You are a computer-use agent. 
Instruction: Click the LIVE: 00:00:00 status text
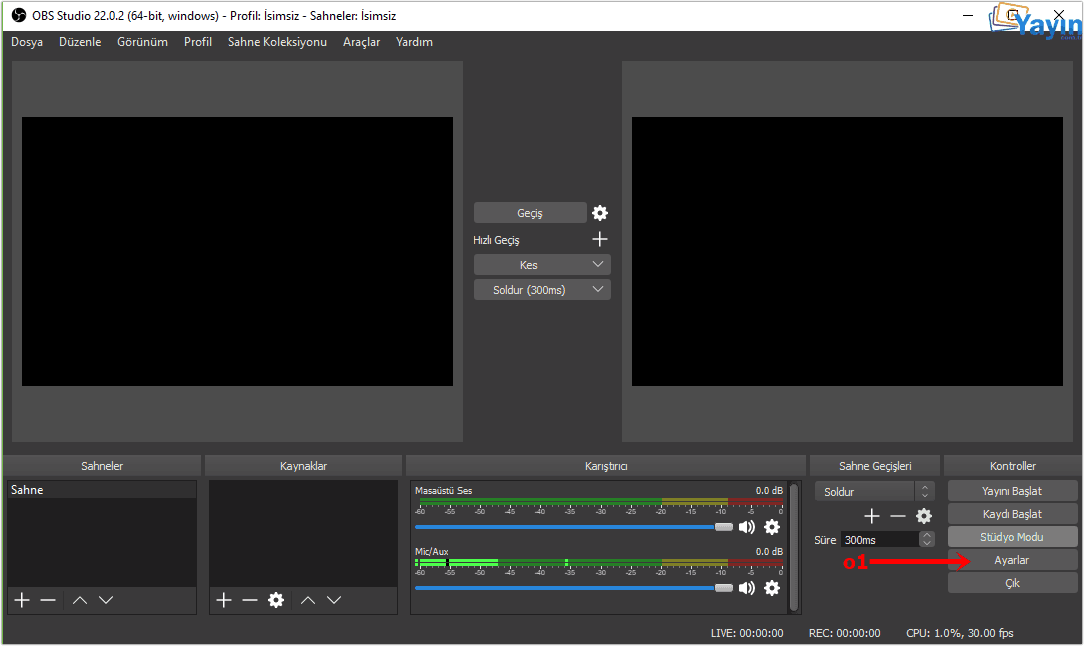tap(747, 633)
